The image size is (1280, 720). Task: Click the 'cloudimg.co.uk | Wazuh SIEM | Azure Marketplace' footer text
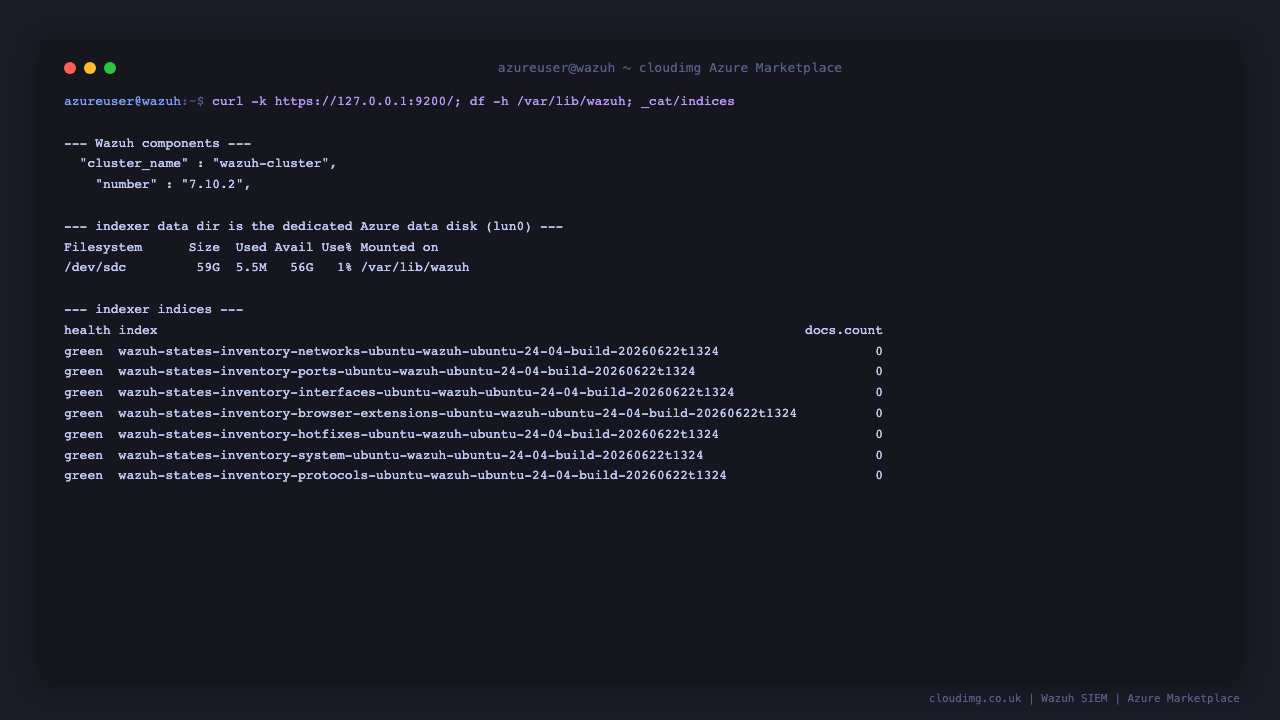pos(1084,698)
